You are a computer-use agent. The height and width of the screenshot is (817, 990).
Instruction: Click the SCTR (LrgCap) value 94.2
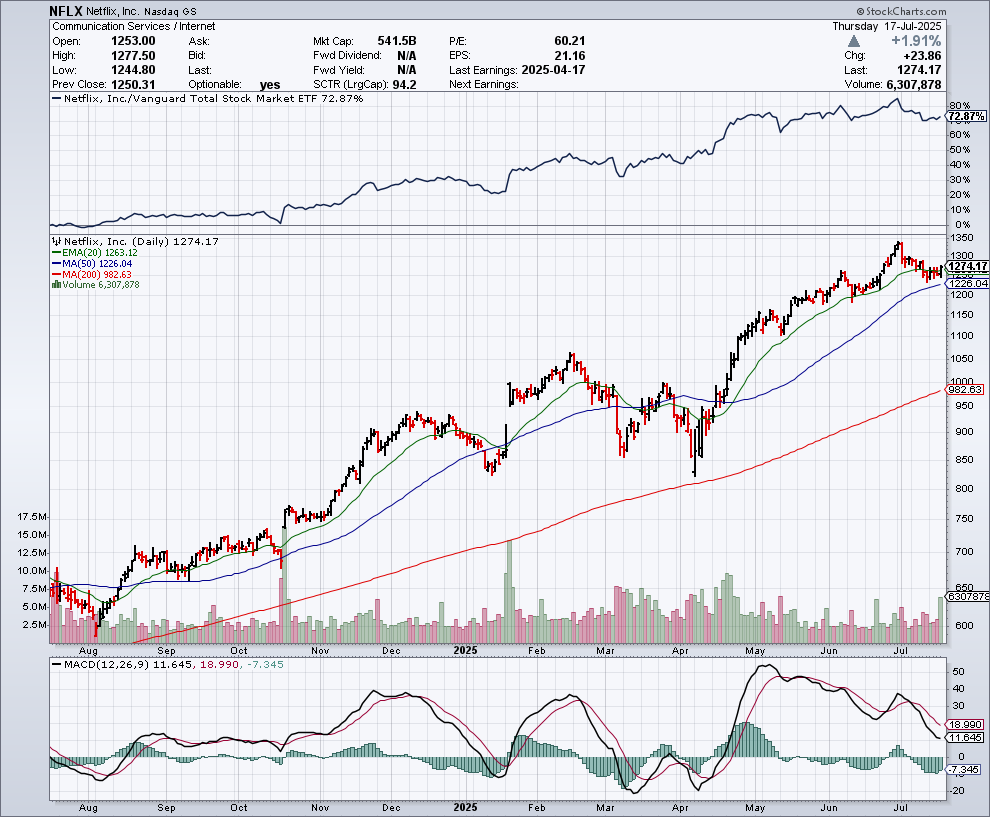[x=404, y=85]
